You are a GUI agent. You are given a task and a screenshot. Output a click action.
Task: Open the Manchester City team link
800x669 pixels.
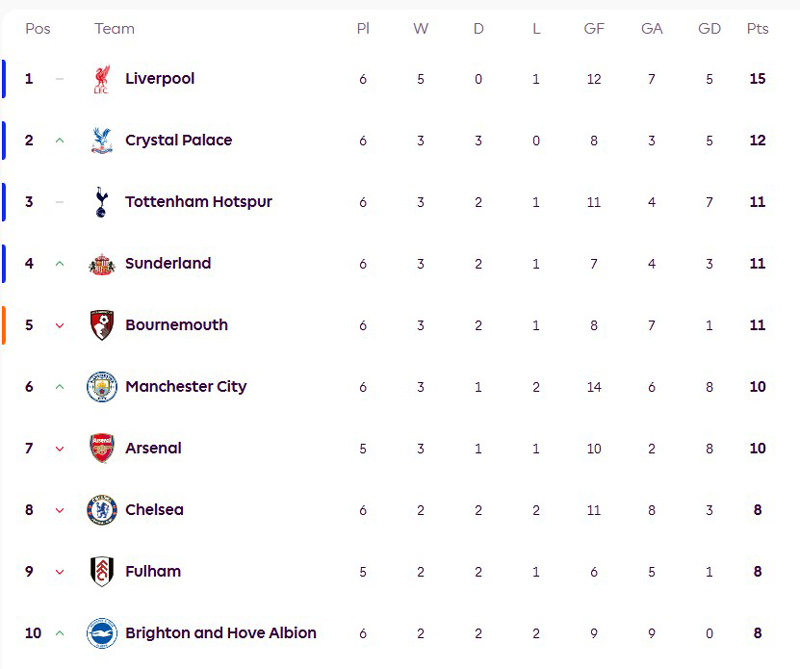point(185,386)
